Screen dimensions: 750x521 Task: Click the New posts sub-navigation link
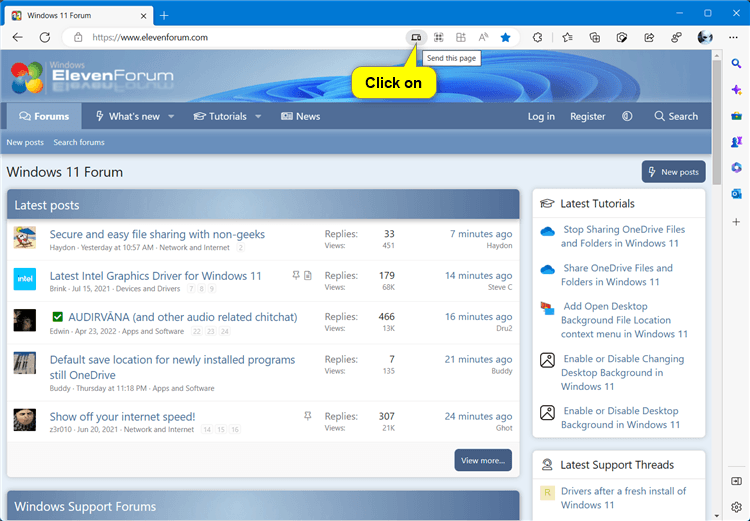click(x=25, y=142)
